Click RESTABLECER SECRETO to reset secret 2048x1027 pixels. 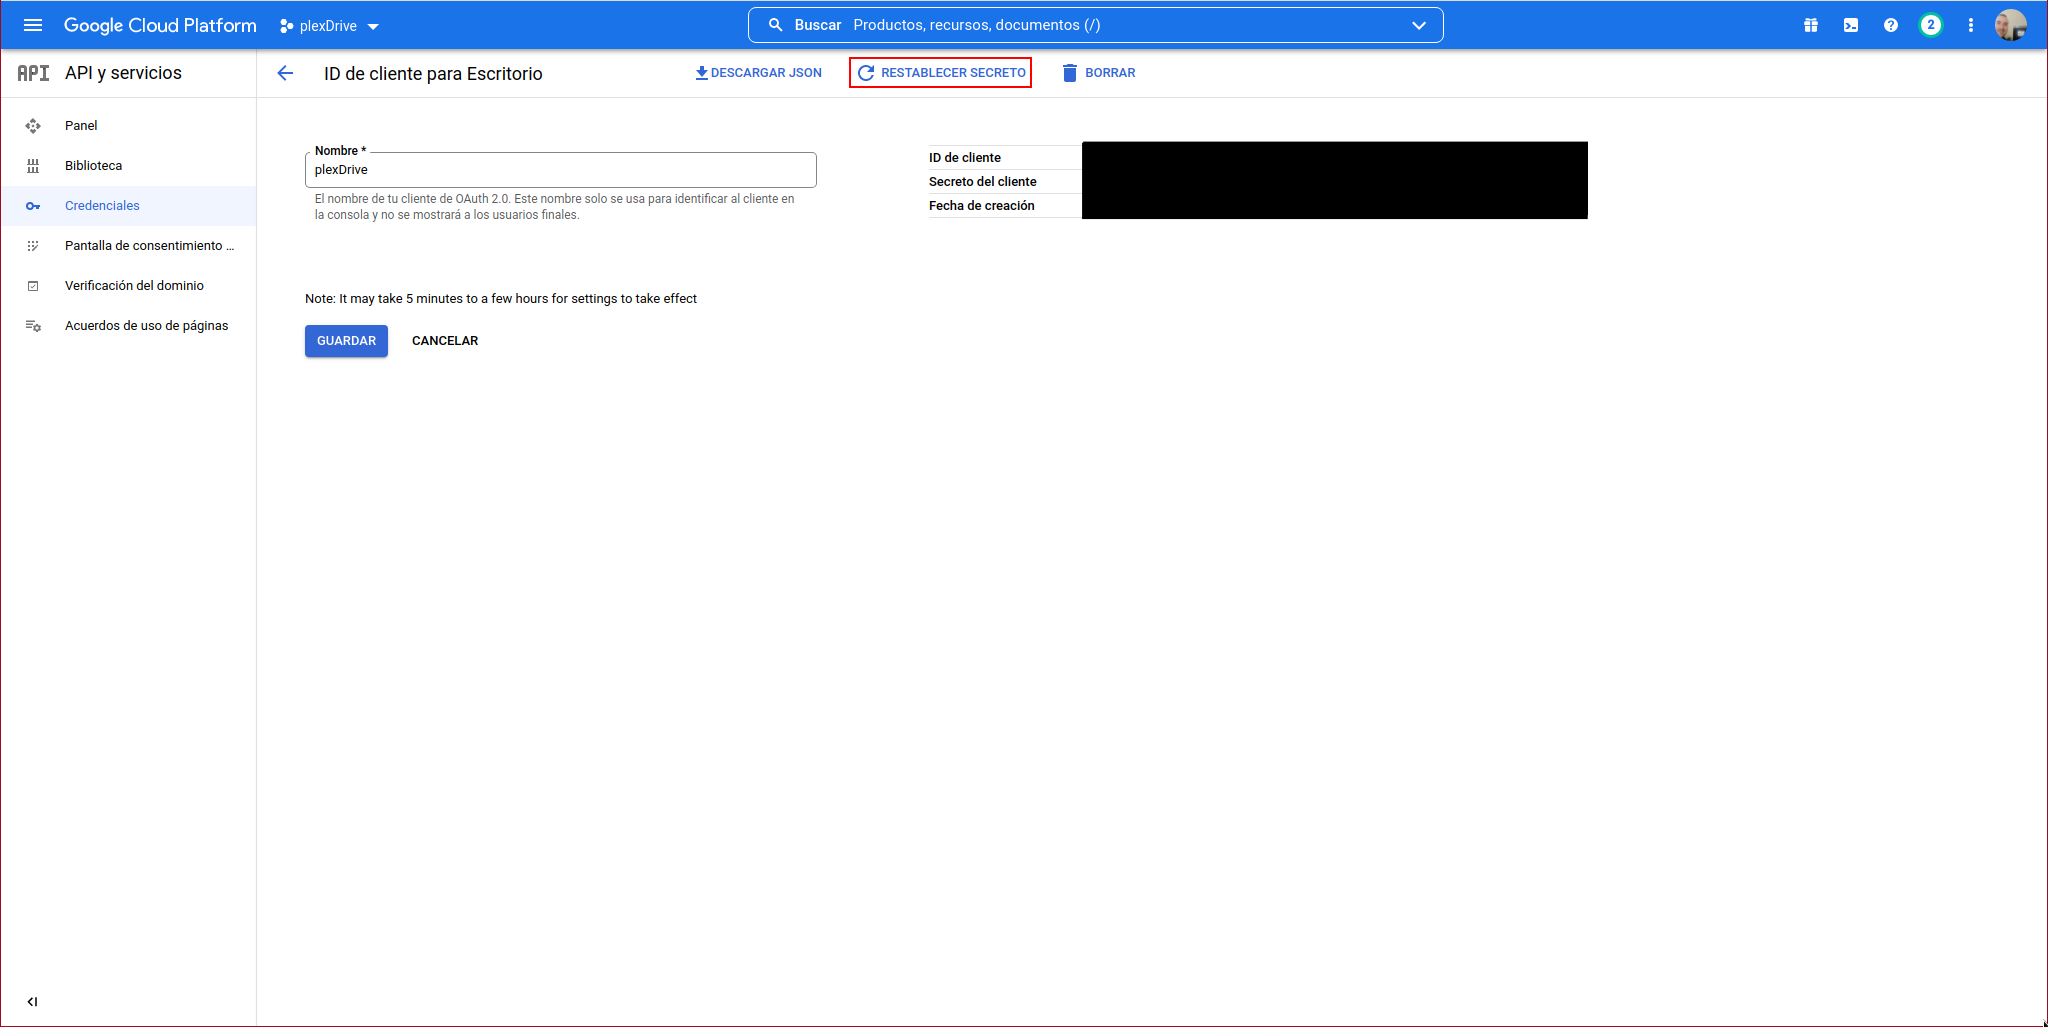941,73
